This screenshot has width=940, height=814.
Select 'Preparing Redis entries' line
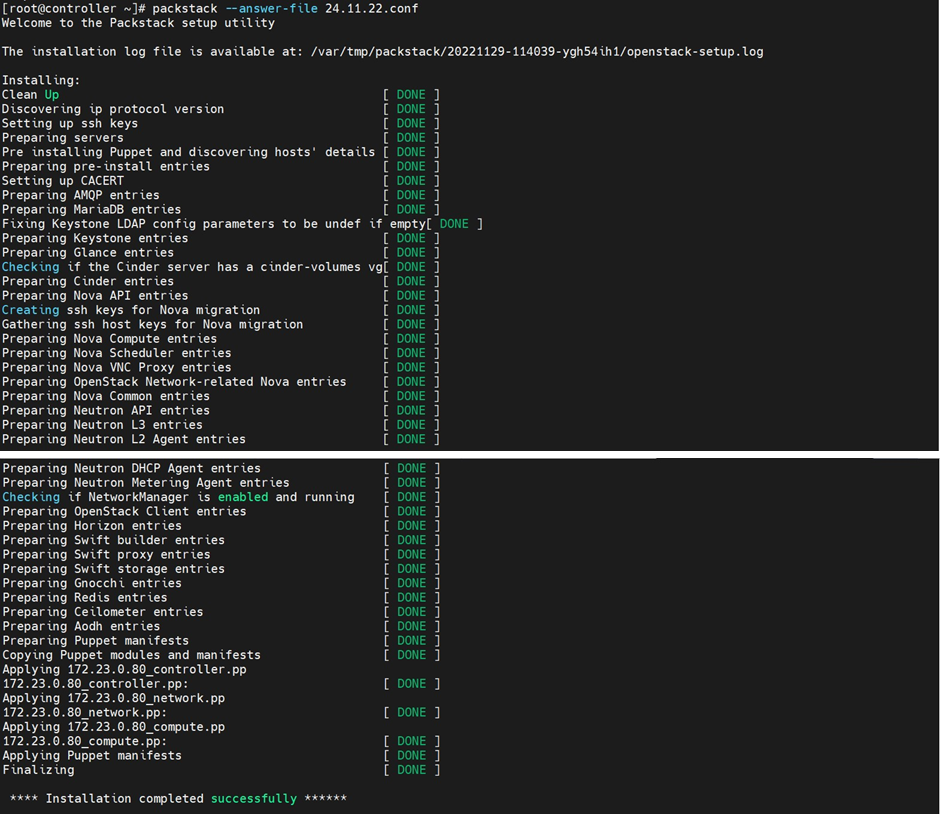(x=85, y=598)
